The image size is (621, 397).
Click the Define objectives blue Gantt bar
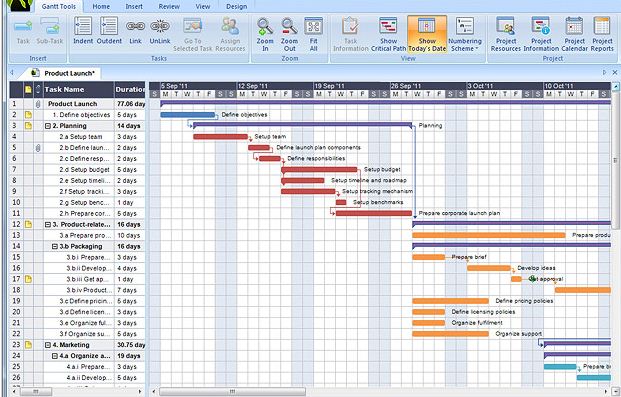click(x=188, y=115)
